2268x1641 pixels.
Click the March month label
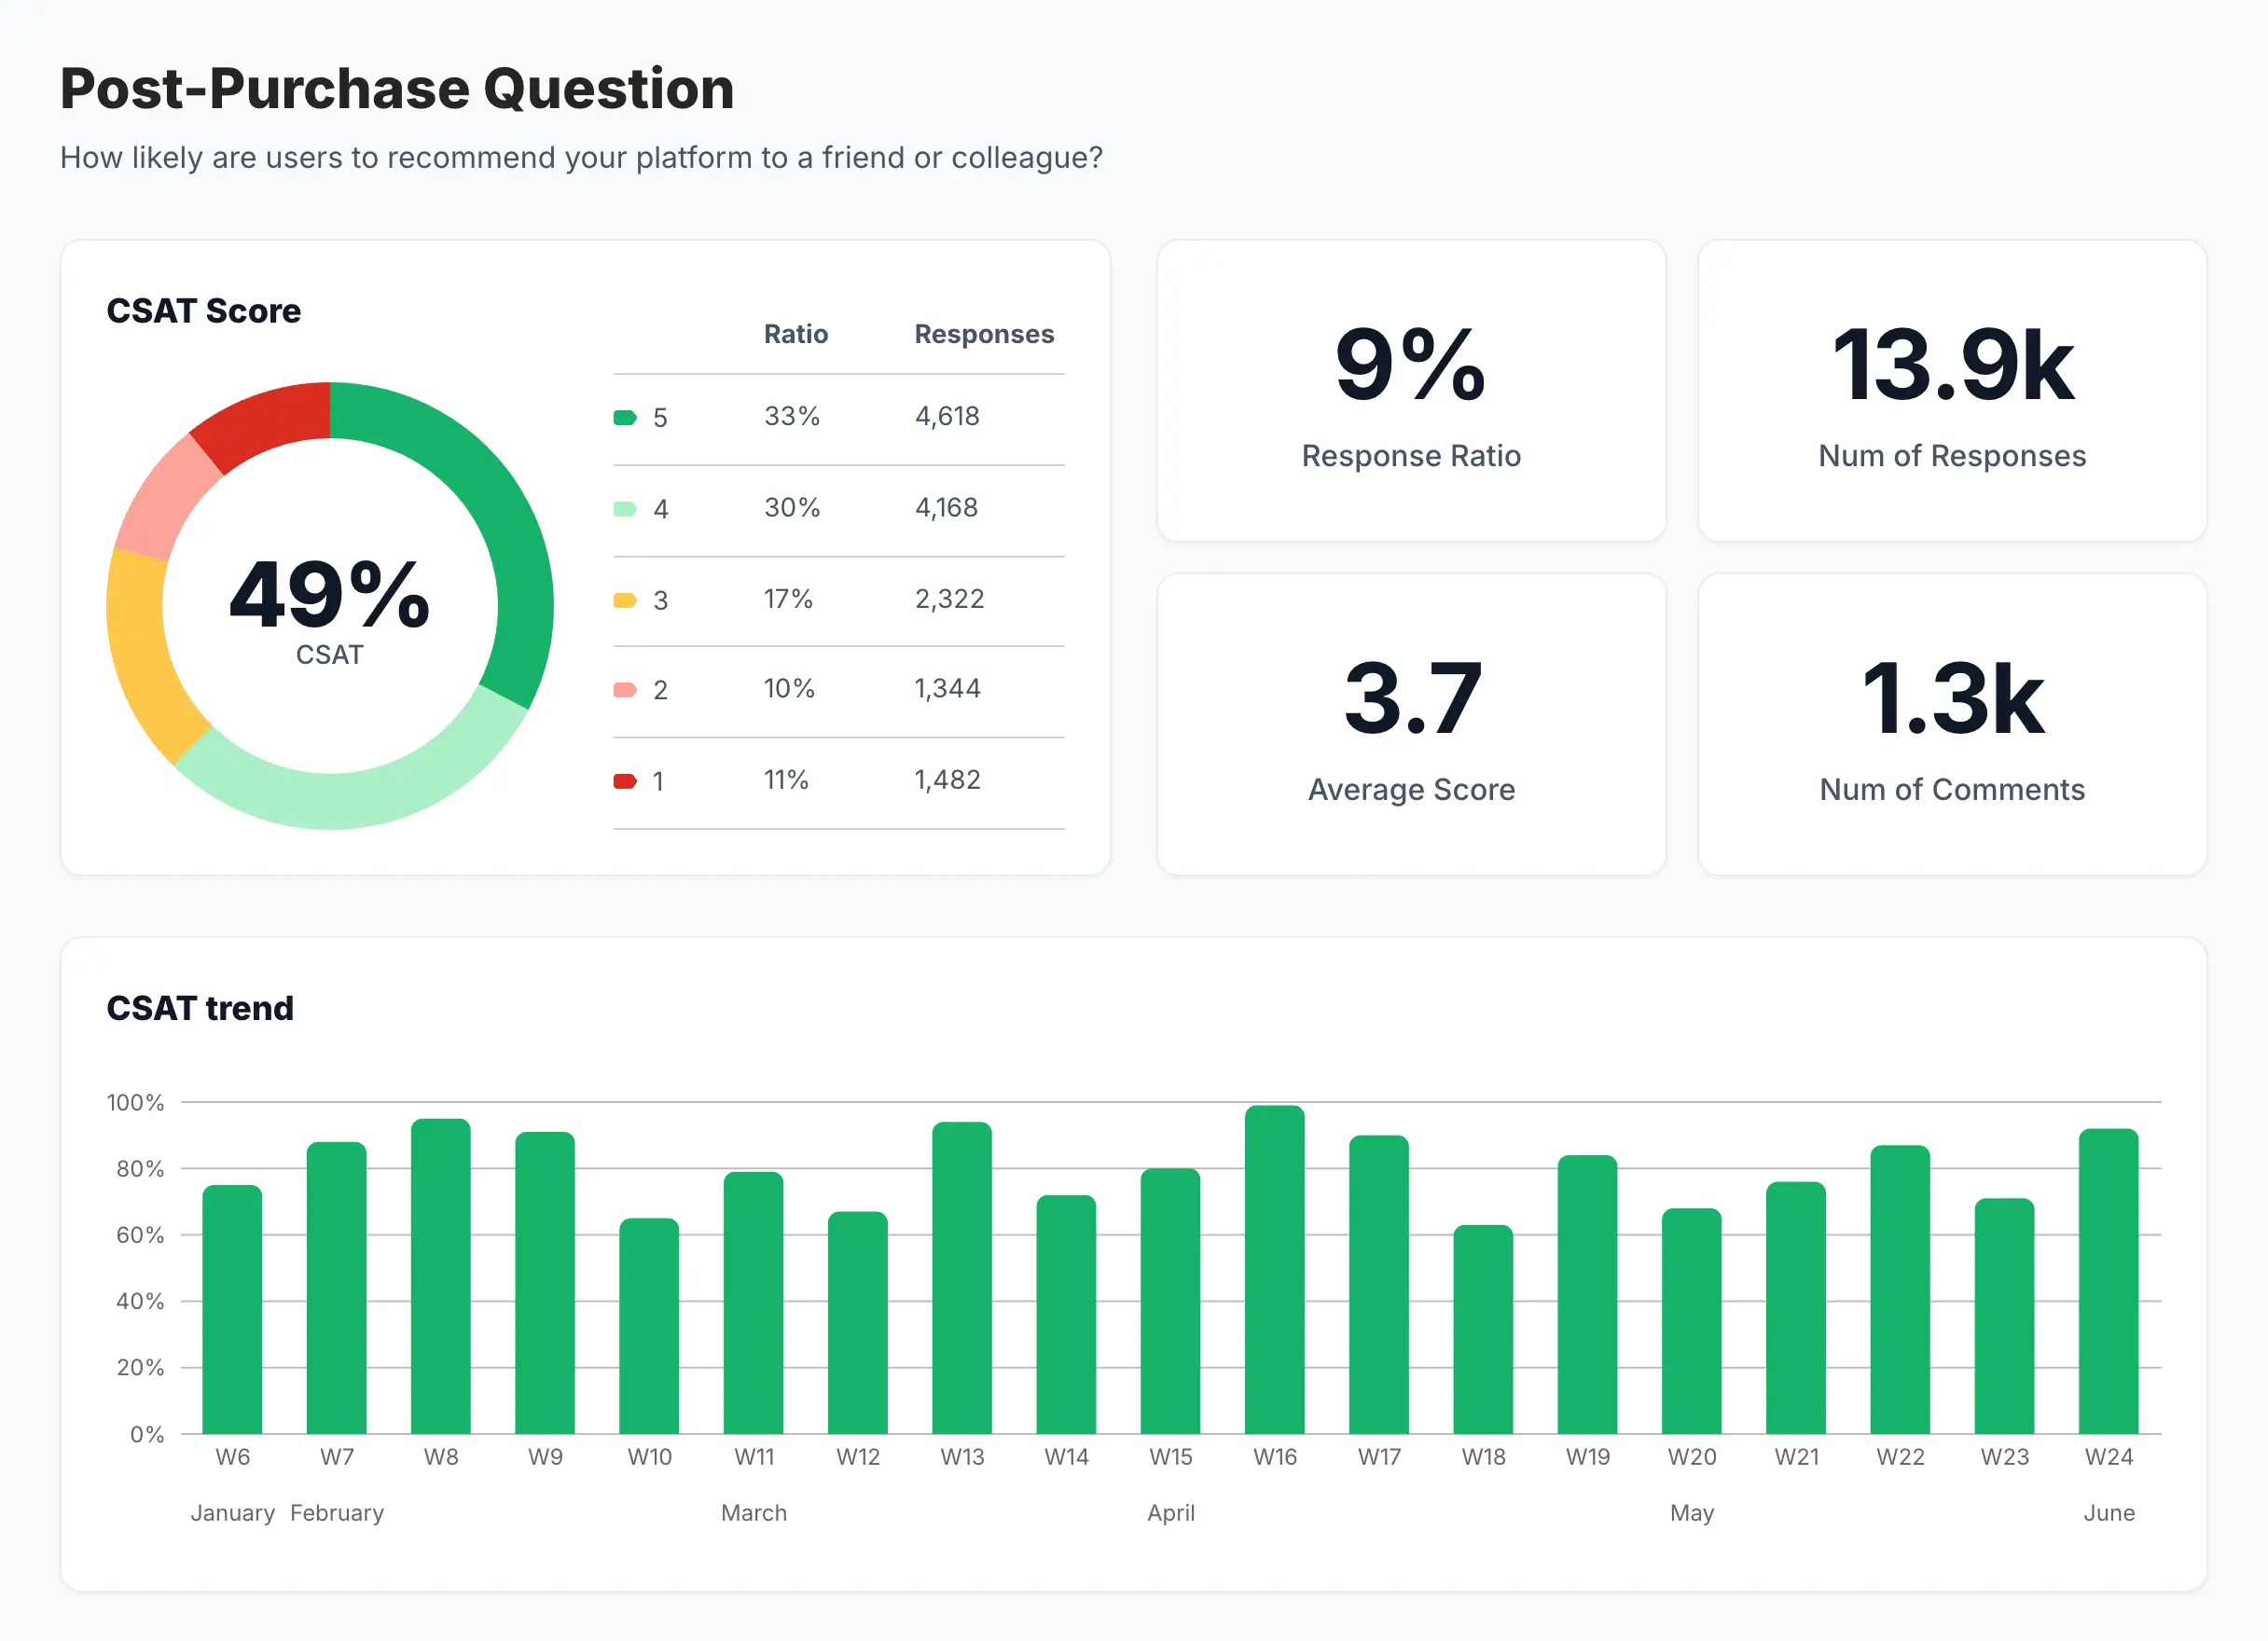pyautogui.click(x=754, y=1513)
